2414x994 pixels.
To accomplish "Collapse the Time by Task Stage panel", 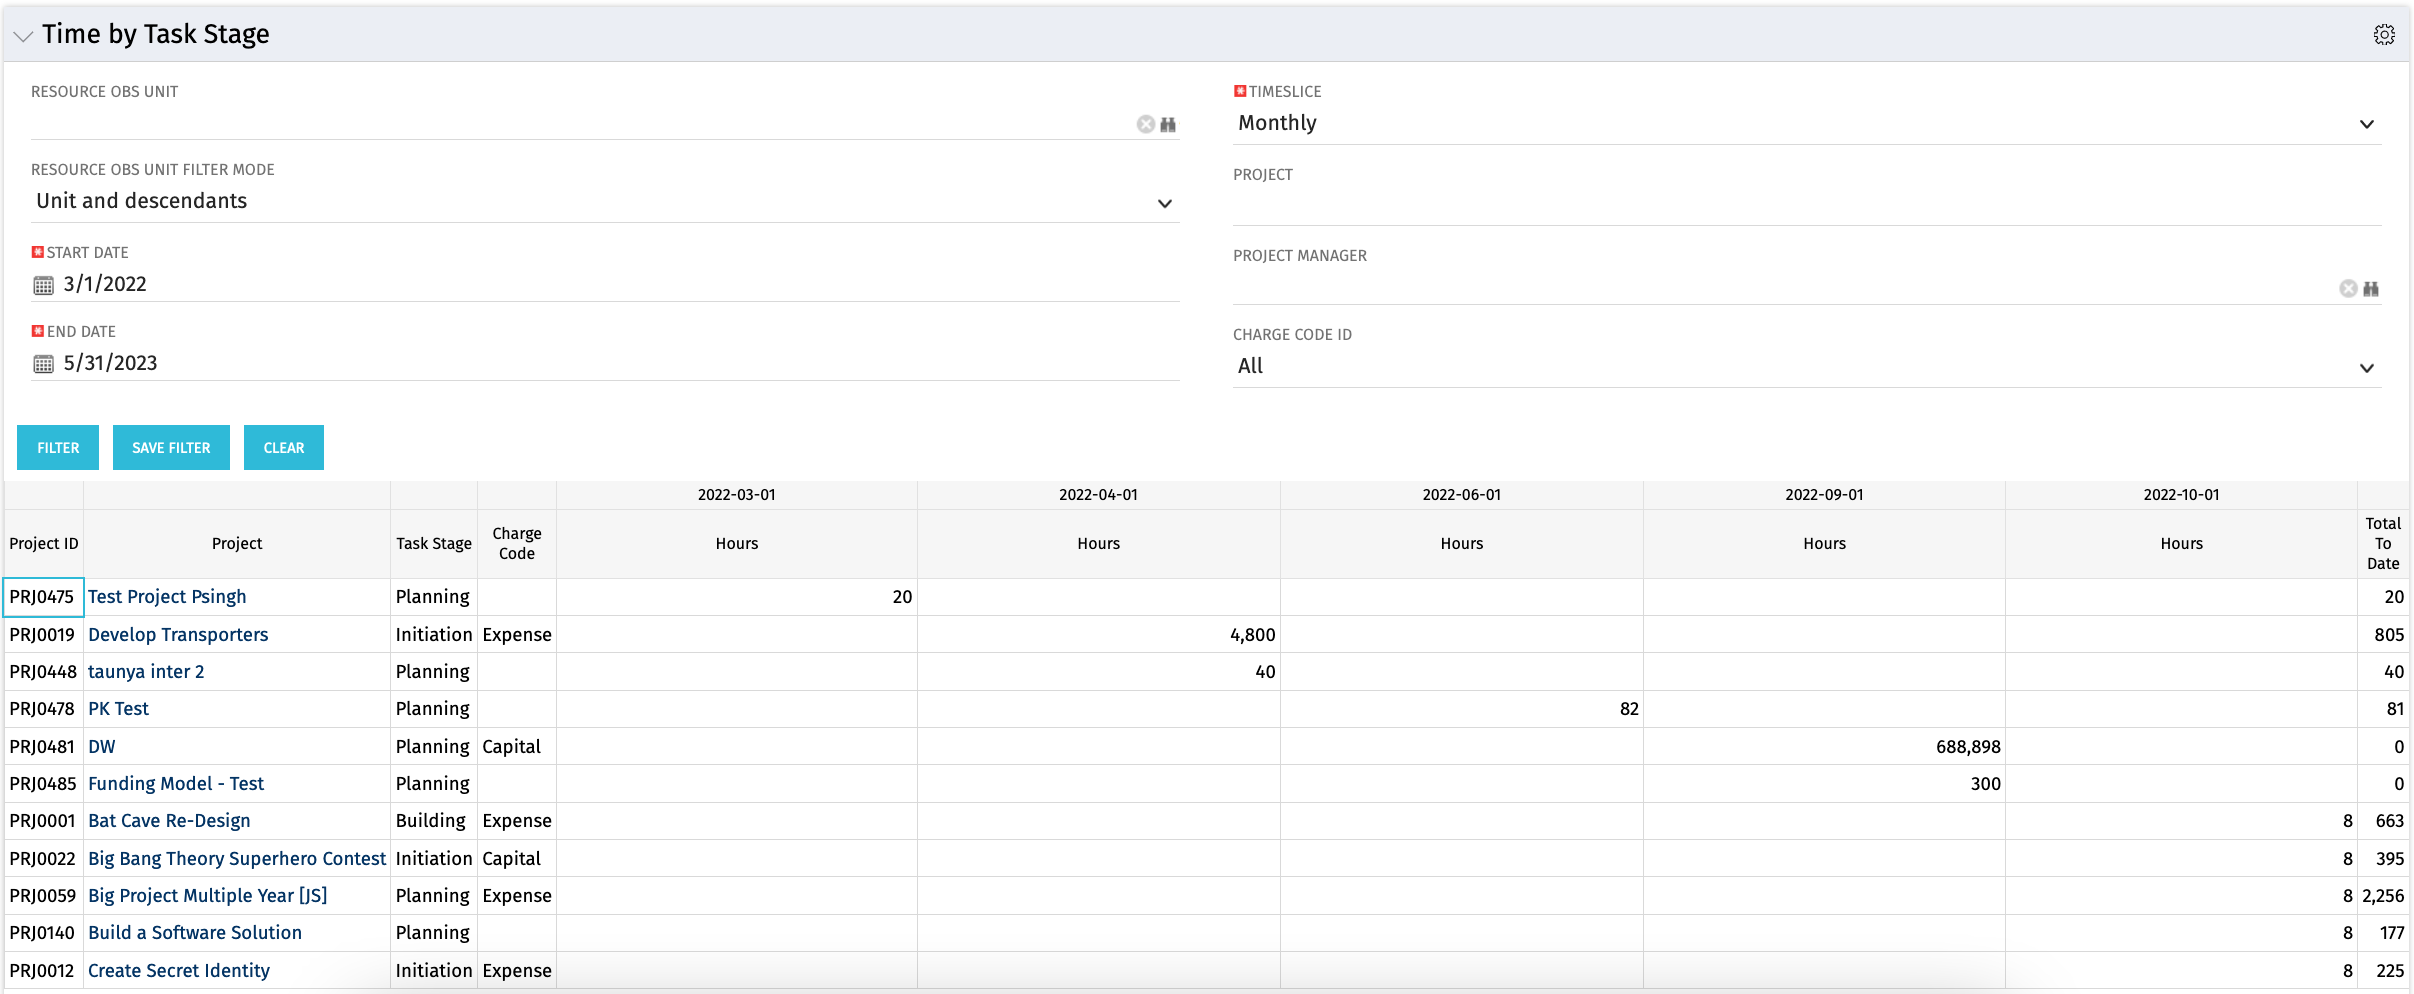I will pyautogui.click(x=22, y=36).
